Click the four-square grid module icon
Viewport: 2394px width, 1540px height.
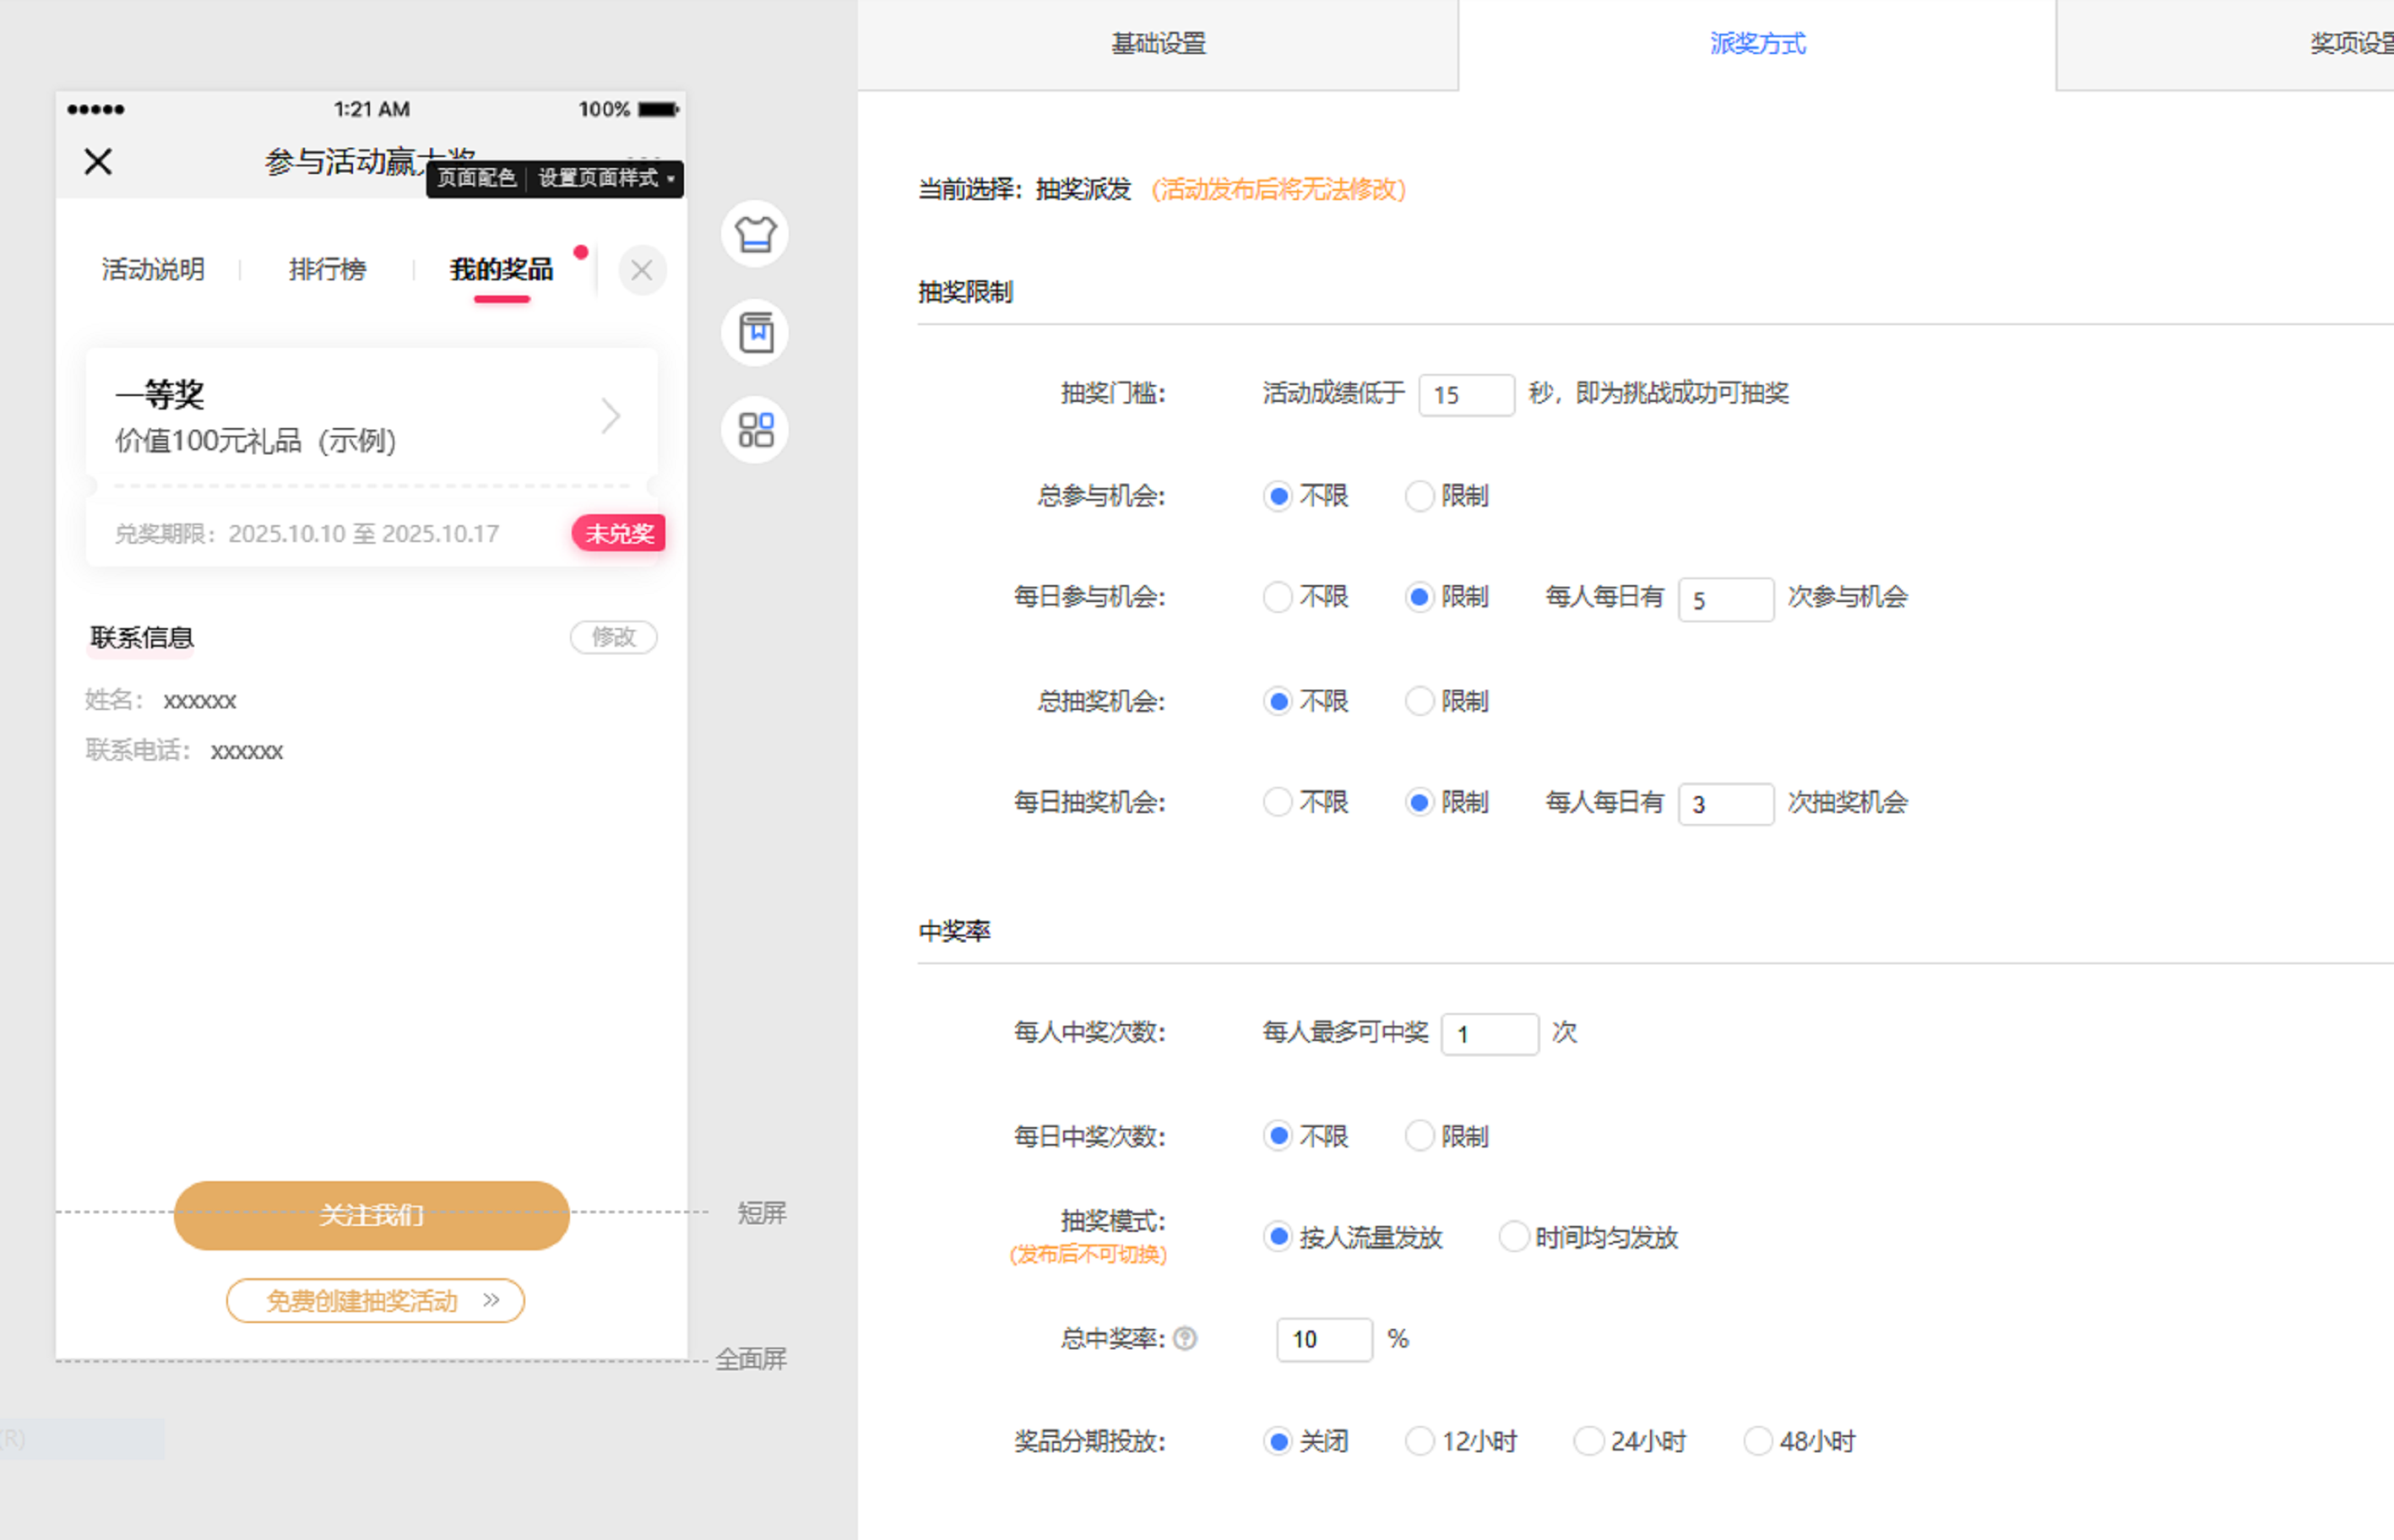tap(755, 430)
